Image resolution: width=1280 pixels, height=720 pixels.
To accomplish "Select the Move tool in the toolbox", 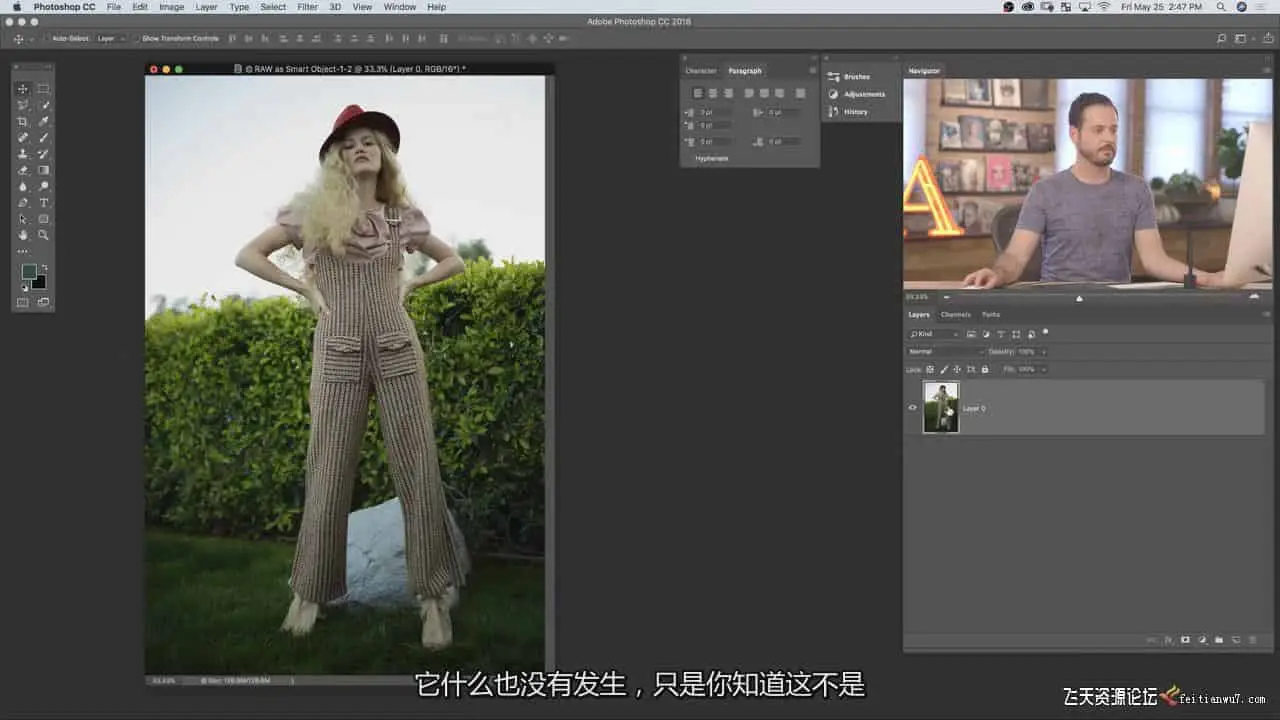I will point(23,89).
